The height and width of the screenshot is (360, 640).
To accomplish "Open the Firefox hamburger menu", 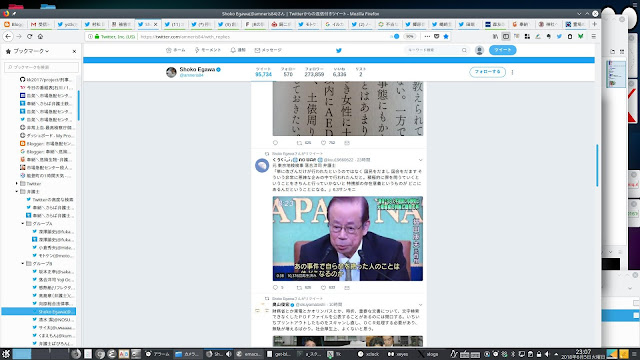I will [x=593, y=36].
